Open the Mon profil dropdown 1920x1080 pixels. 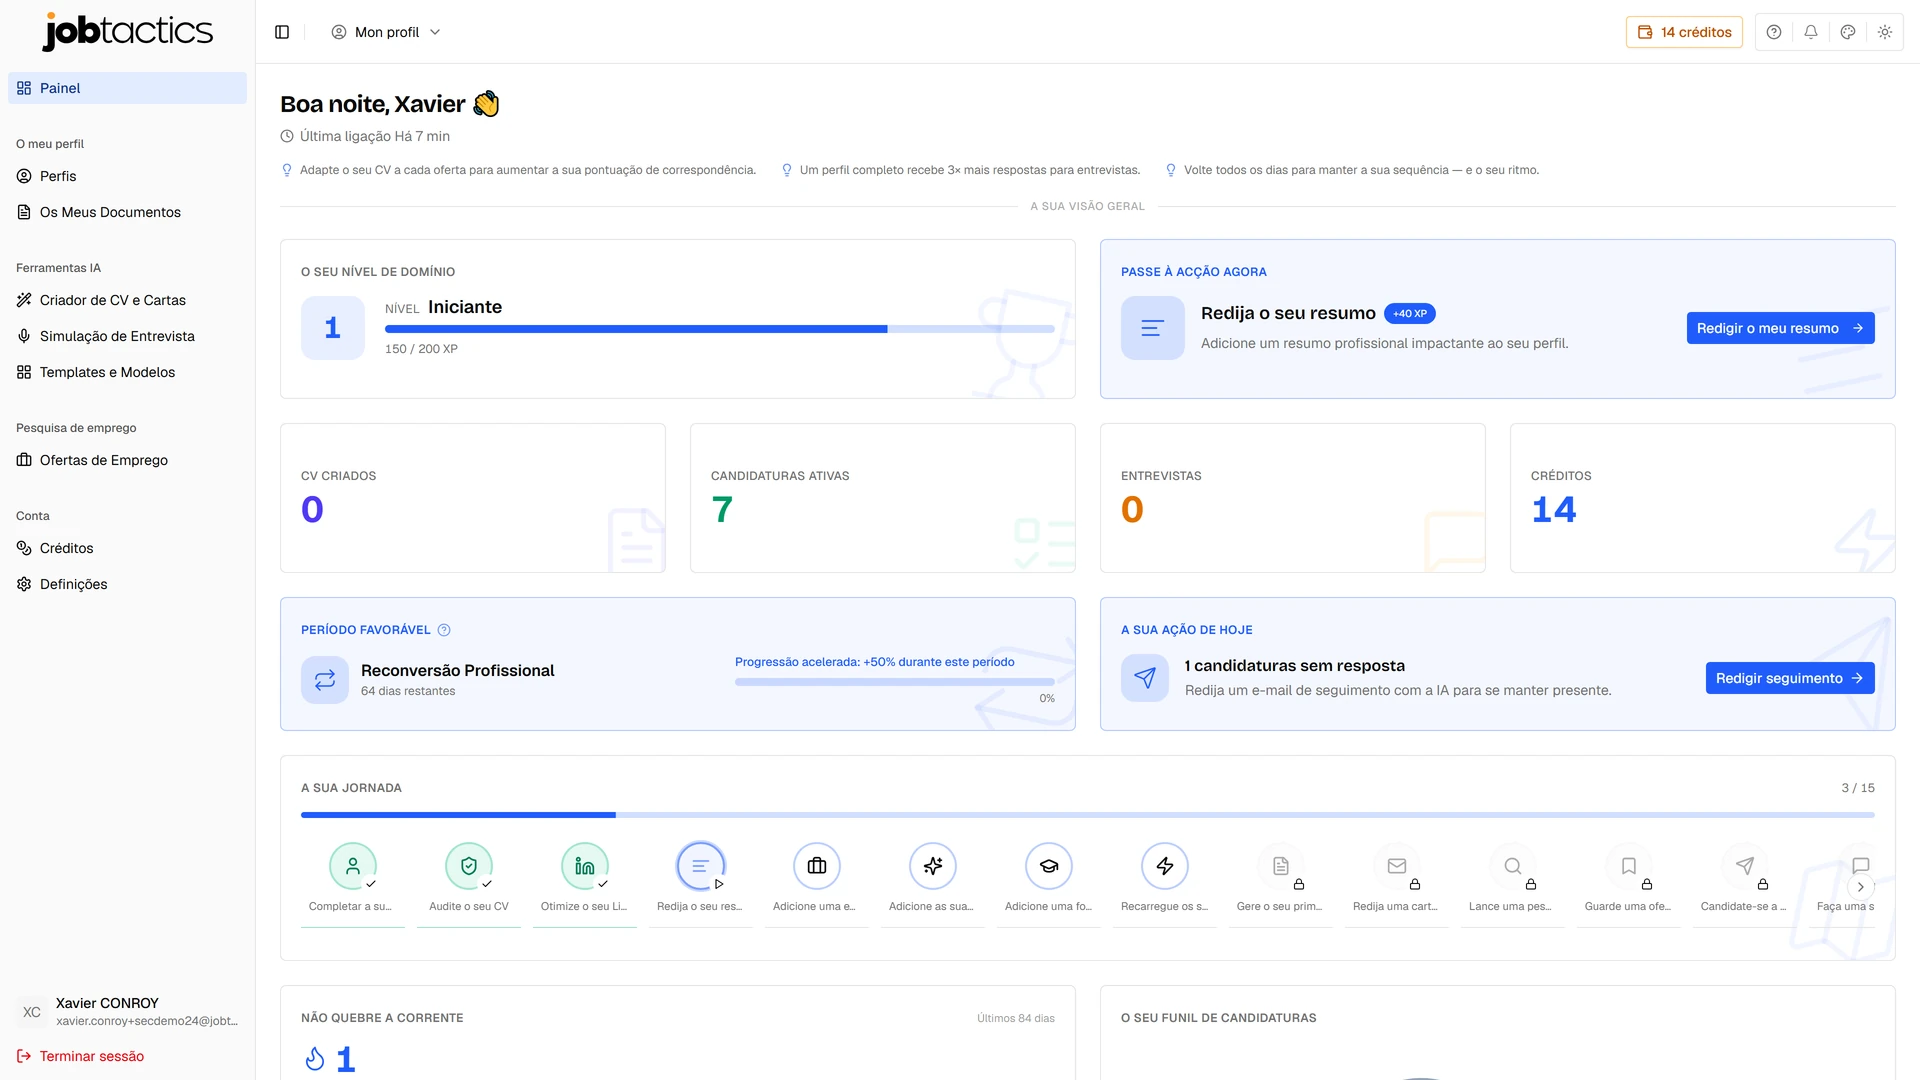pyautogui.click(x=386, y=32)
